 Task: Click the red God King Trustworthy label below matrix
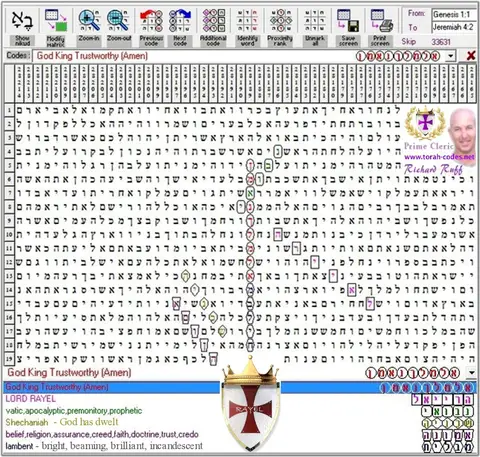coord(69,372)
